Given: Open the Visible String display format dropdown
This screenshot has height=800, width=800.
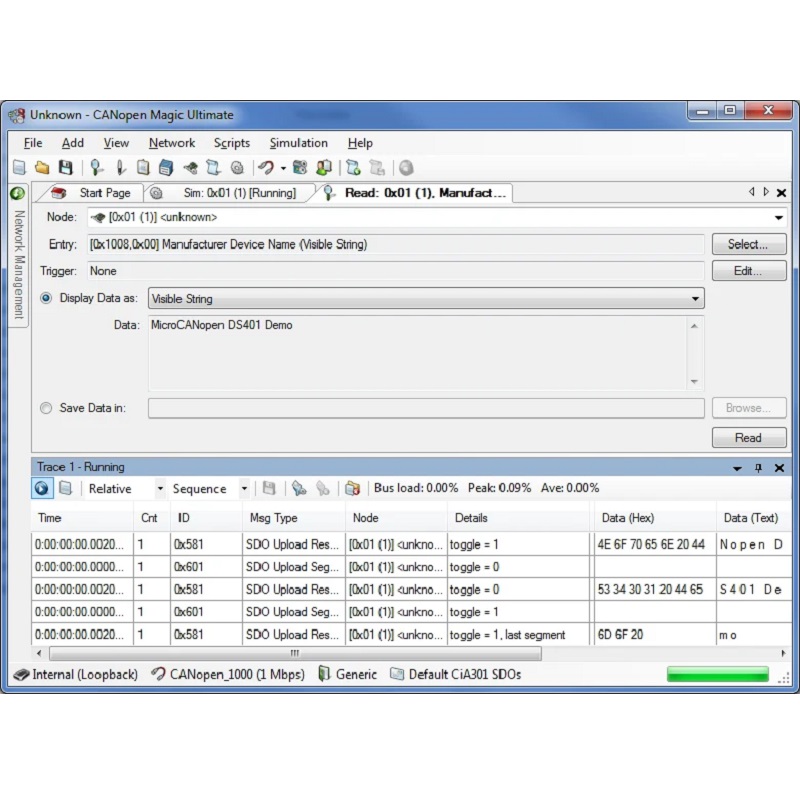Looking at the screenshot, I should (695, 298).
